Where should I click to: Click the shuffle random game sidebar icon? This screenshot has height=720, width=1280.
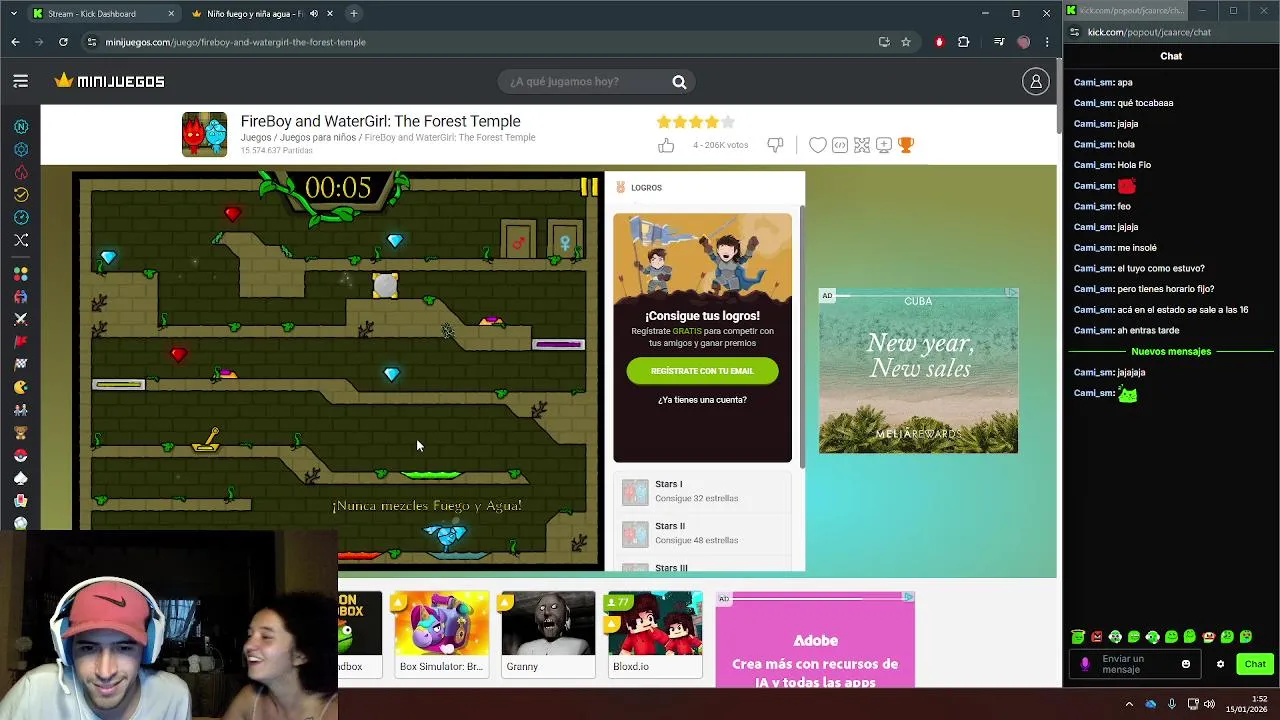tap(21, 240)
